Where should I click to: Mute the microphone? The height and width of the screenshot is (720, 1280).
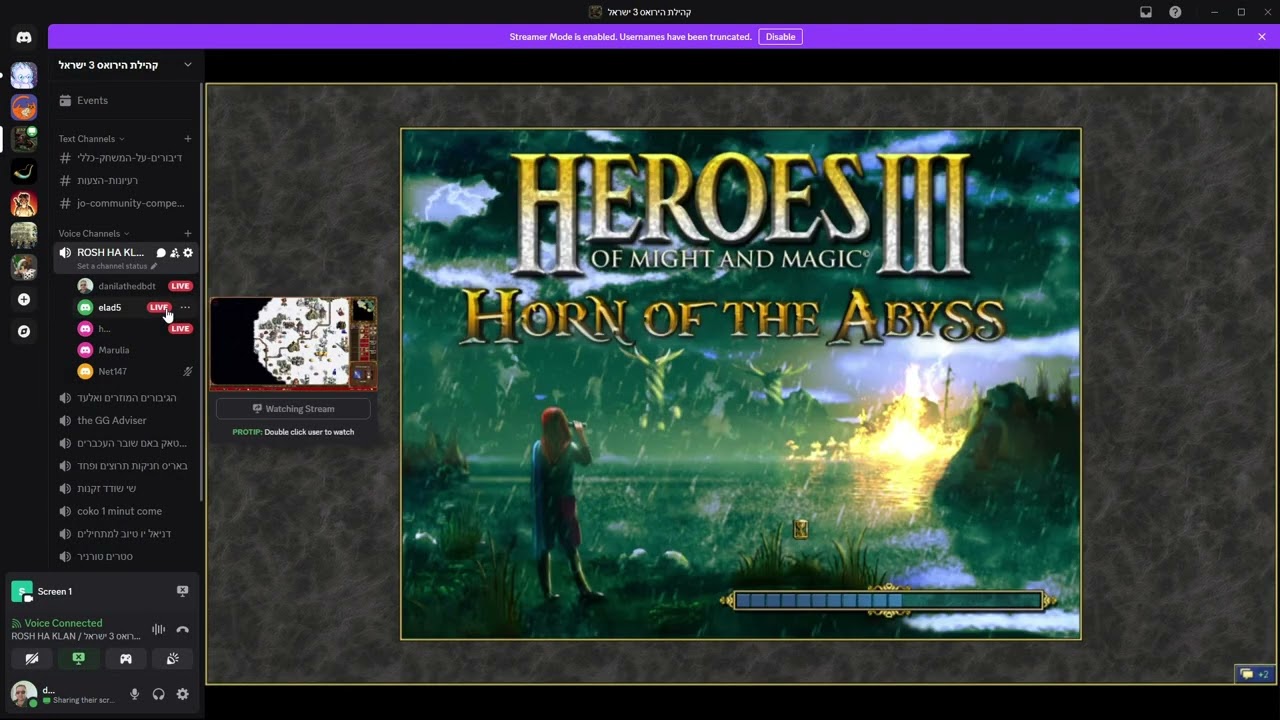click(134, 694)
